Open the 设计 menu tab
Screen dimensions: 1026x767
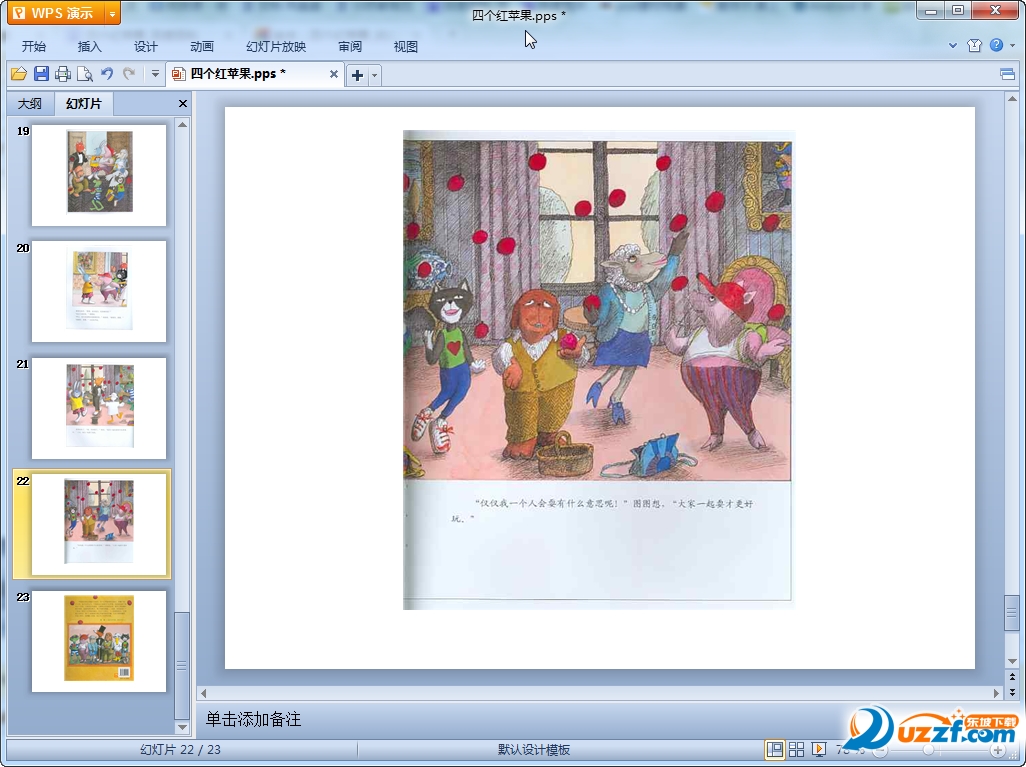pos(145,46)
